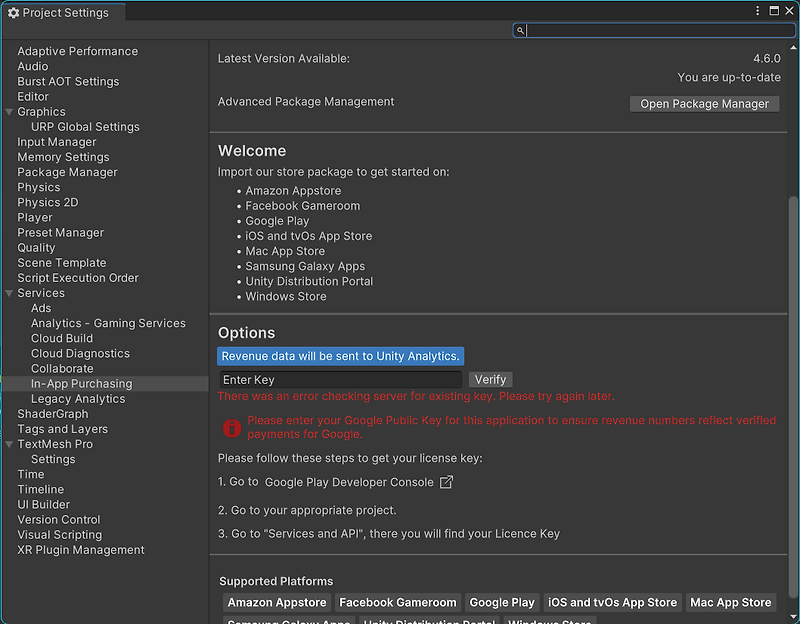Open In-App Purchasing settings

[x=81, y=384]
